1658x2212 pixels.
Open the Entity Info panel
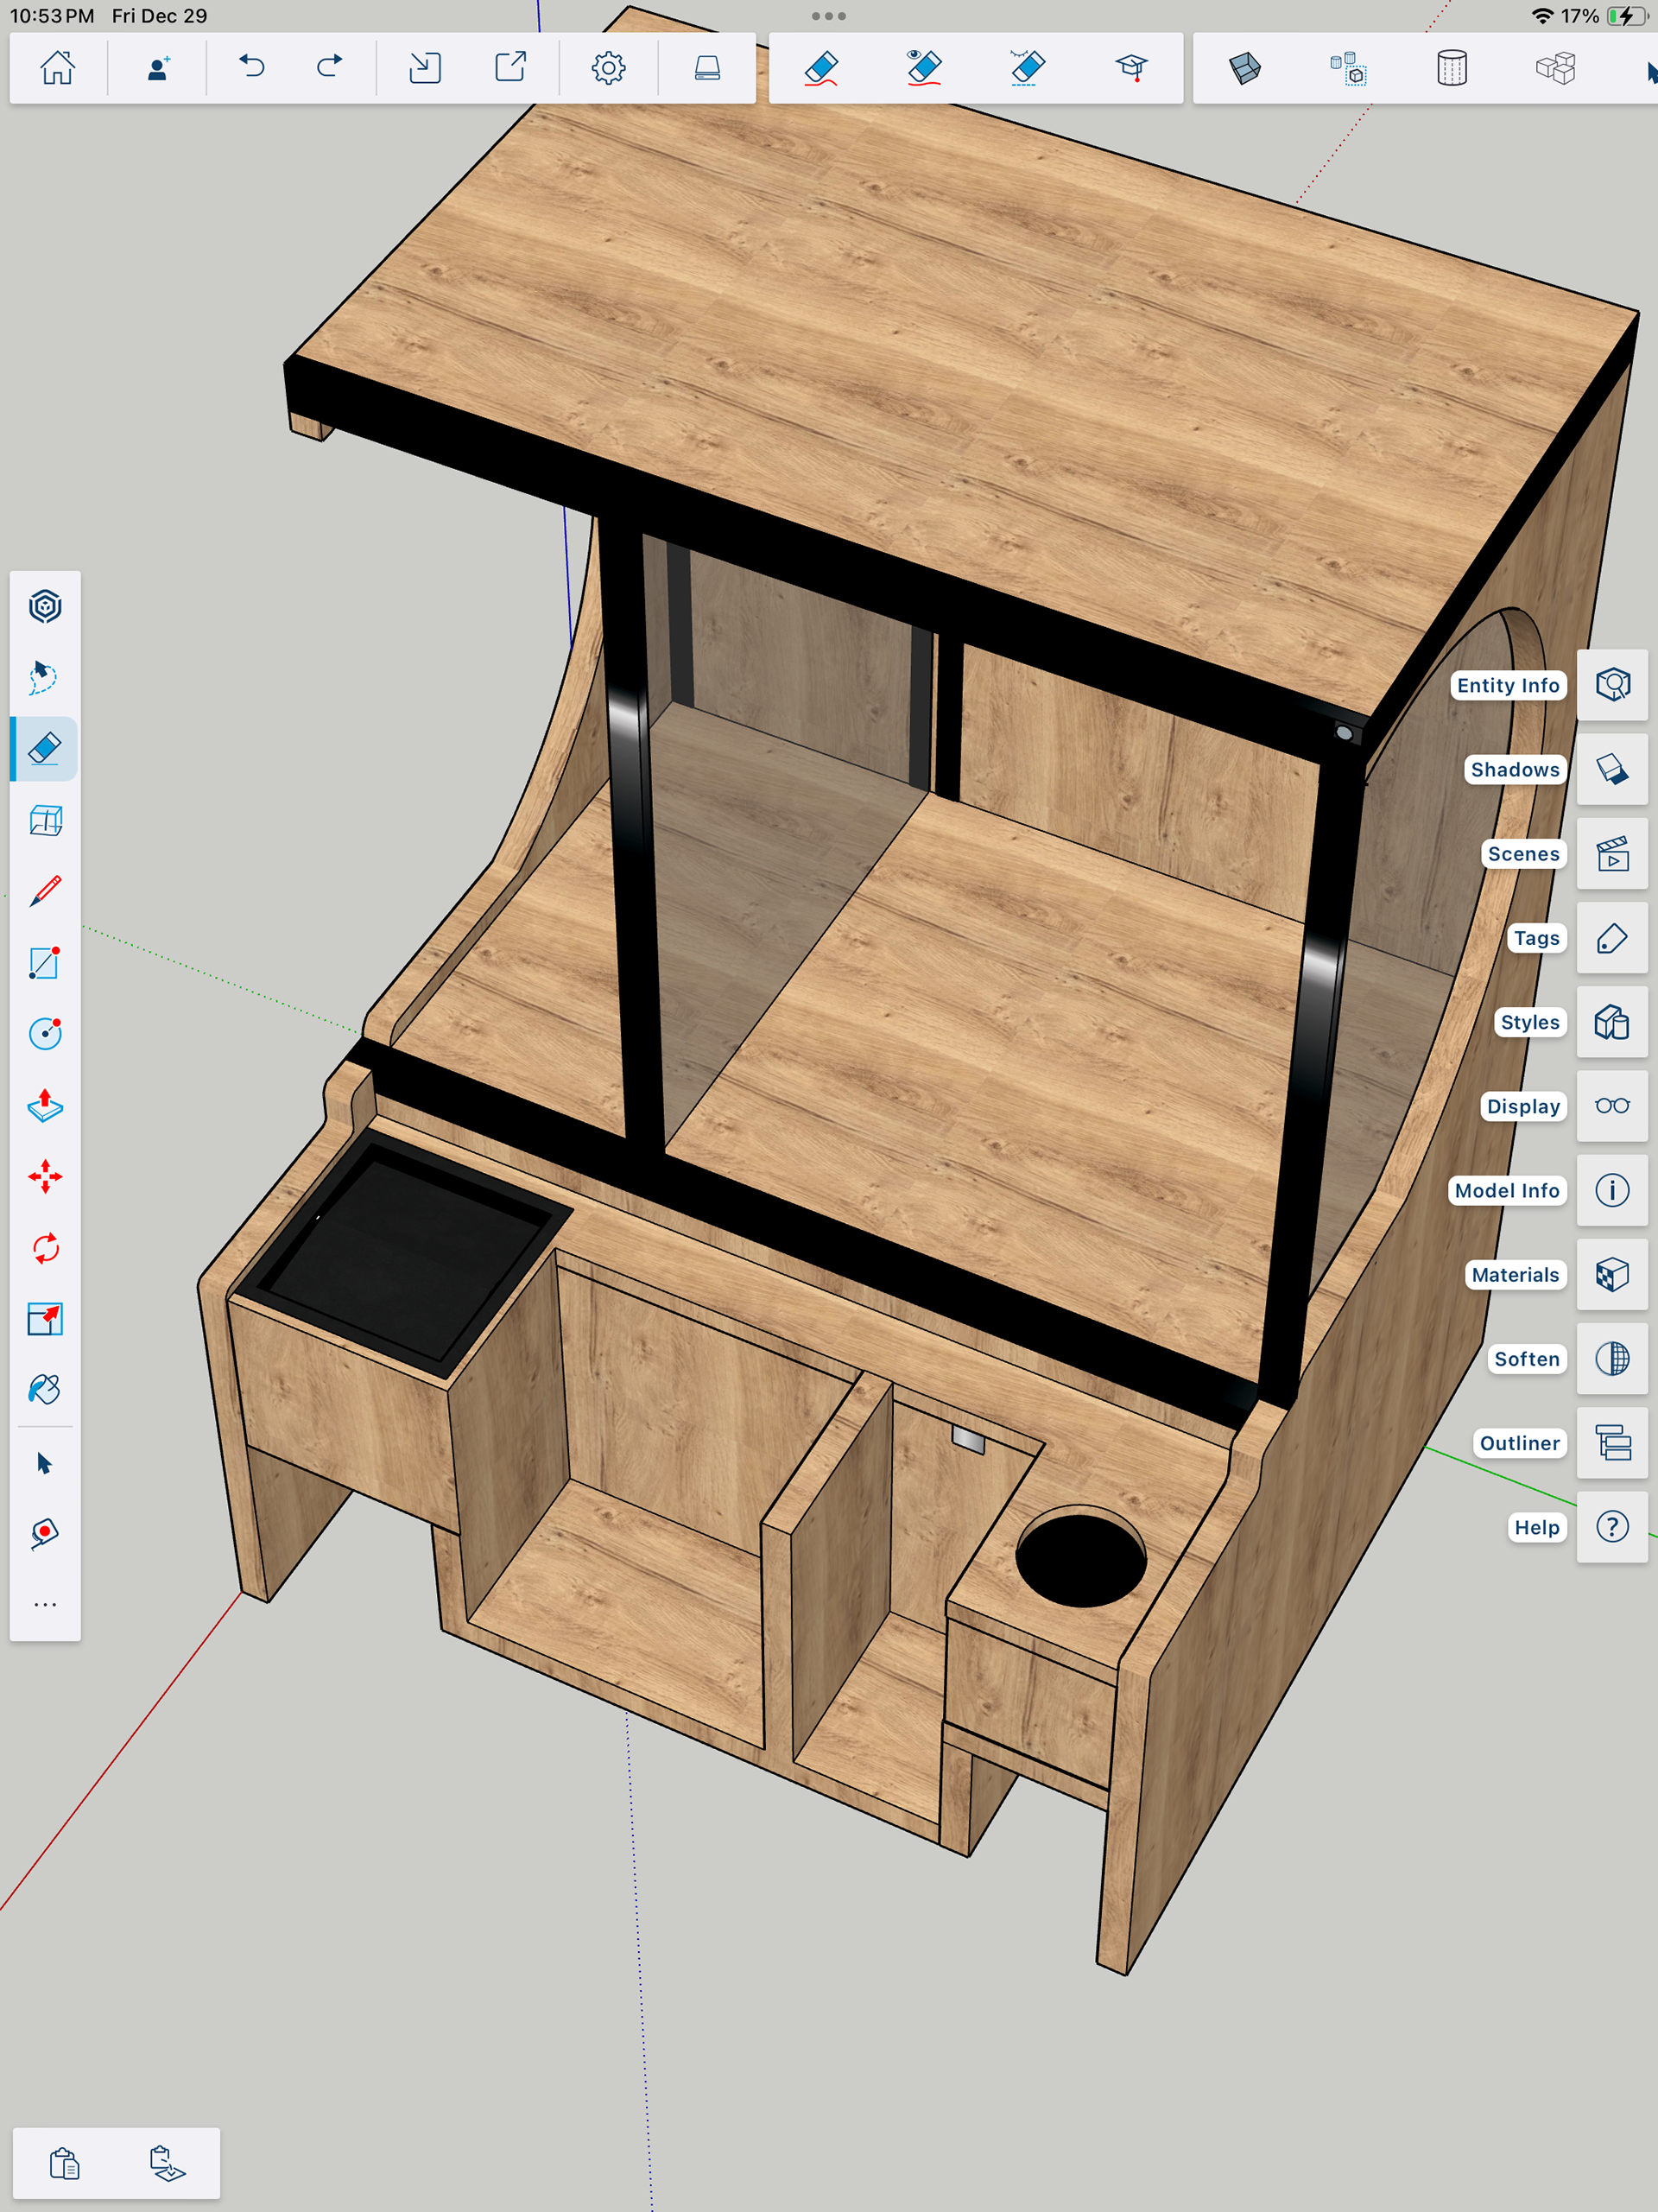[x=1611, y=685]
